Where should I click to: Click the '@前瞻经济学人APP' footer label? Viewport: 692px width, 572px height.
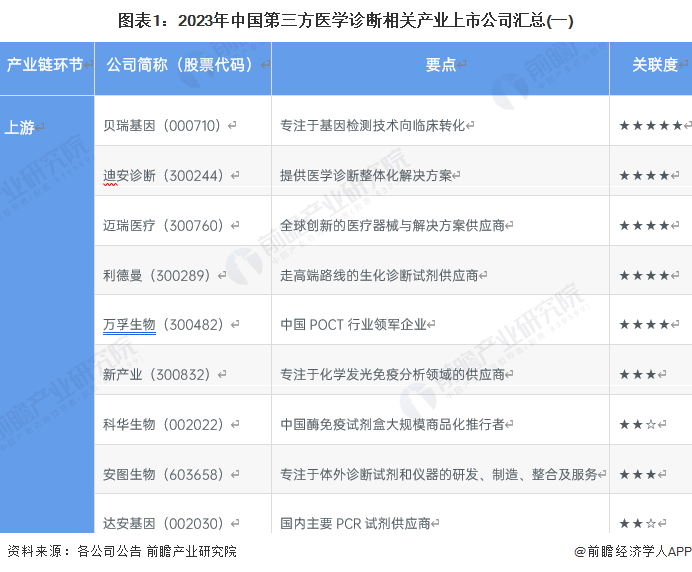coord(631,551)
